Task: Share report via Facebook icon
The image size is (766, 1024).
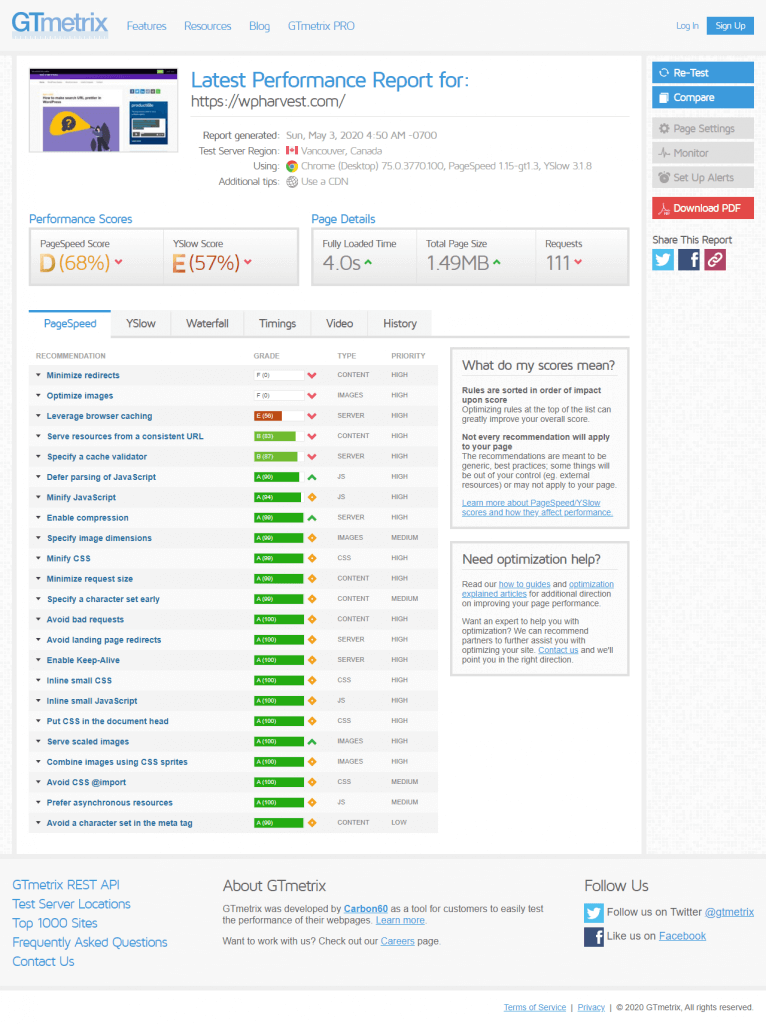Action: pyautogui.click(x=689, y=260)
